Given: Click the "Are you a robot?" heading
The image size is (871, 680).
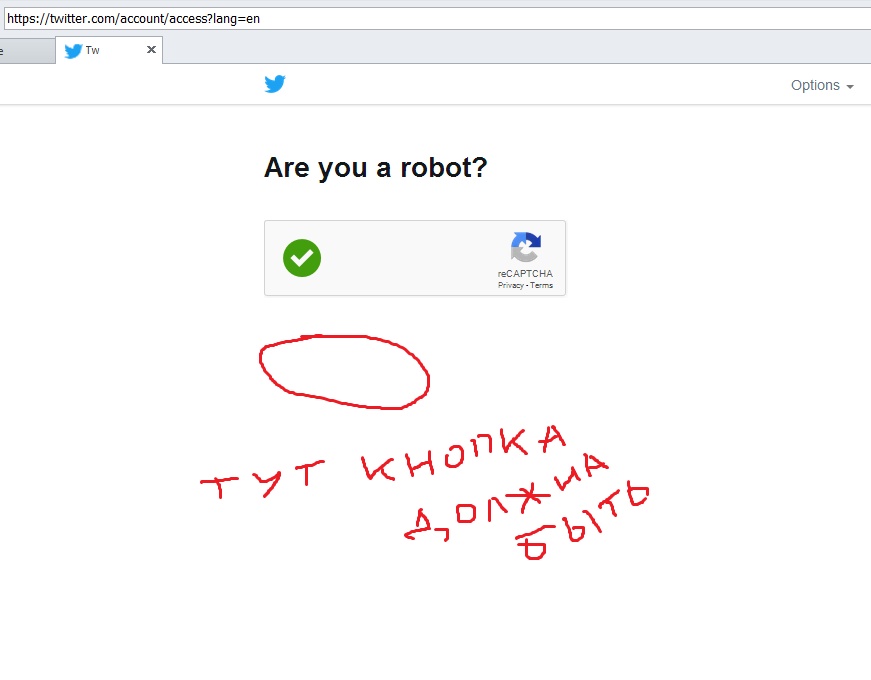Looking at the screenshot, I should [376, 168].
